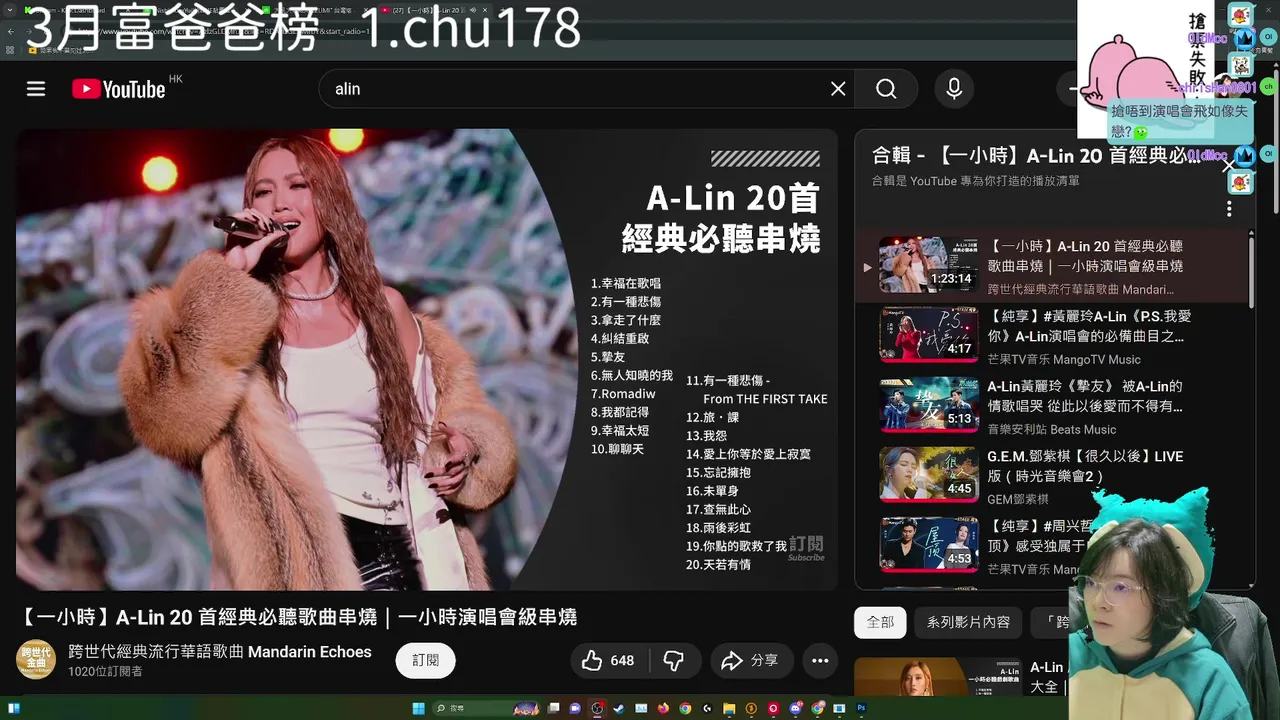This screenshot has height=720, width=1280.
Task: Click the GEM鄧紫棋 channel name
Action: 1018,500
